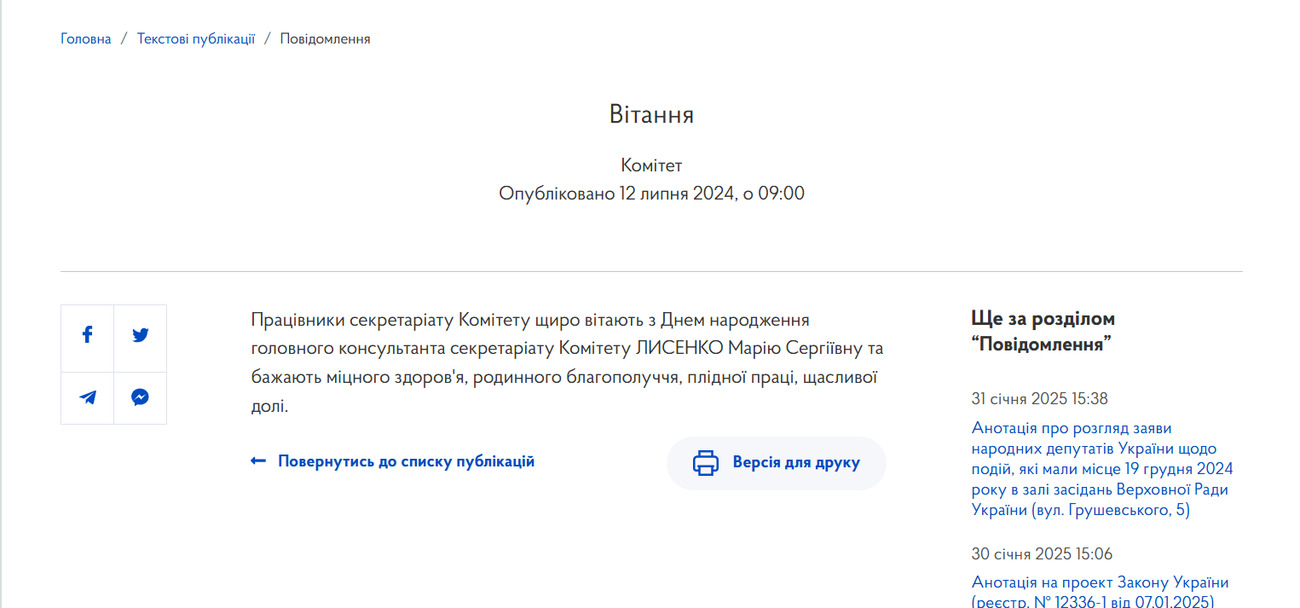The image size is (1300, 608).
Task: Share the post on Twitter
Action: coord(140,336)
